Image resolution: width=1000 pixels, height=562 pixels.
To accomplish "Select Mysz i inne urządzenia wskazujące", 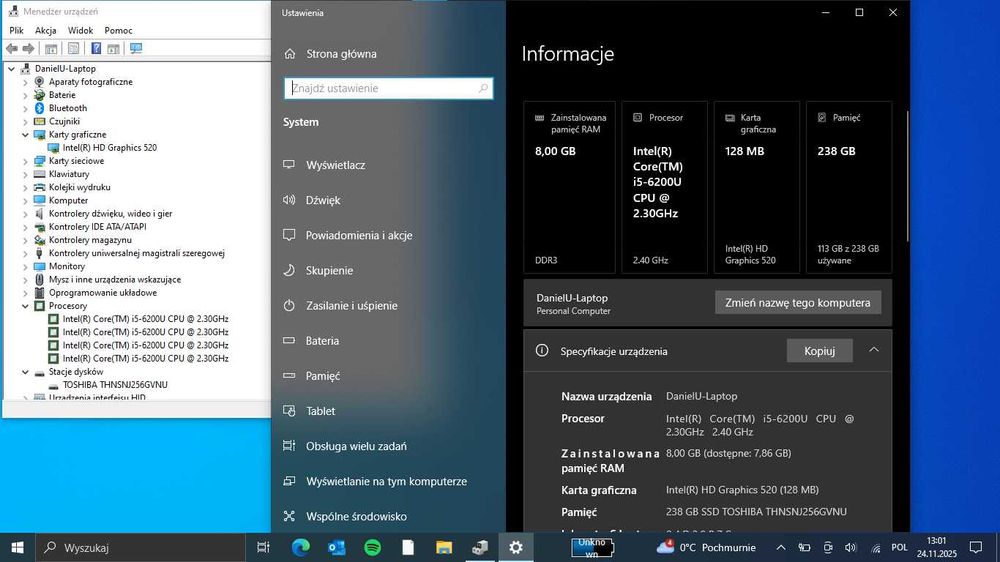I will pos(115,279).
